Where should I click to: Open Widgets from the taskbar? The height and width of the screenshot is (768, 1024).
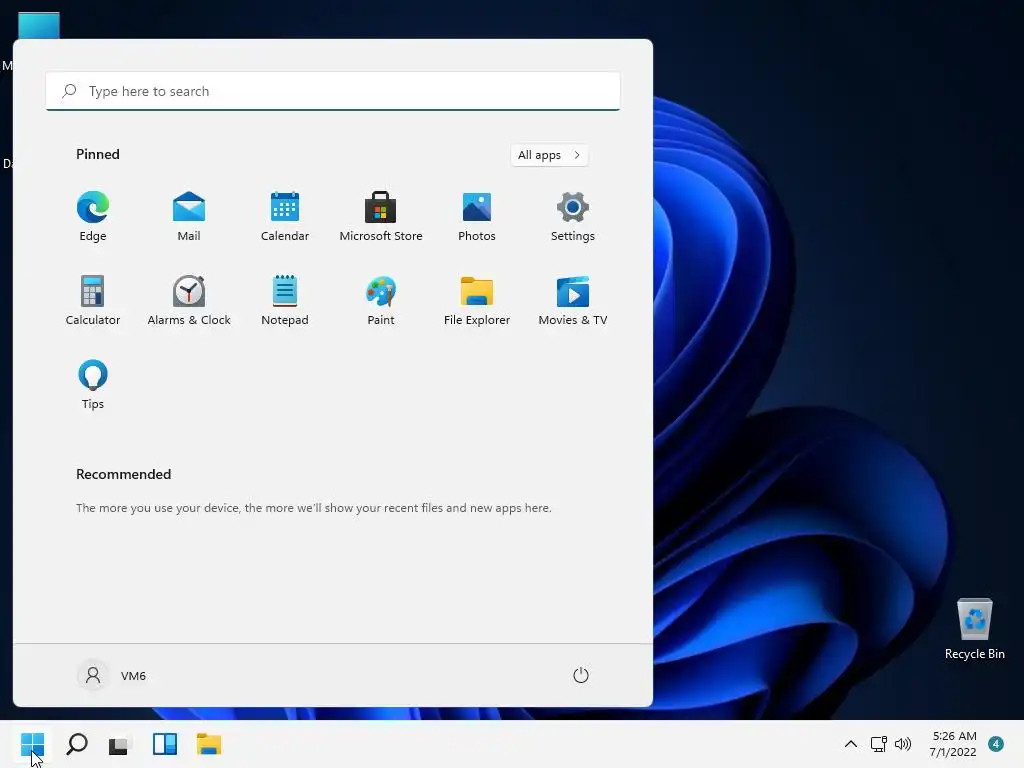165,744
